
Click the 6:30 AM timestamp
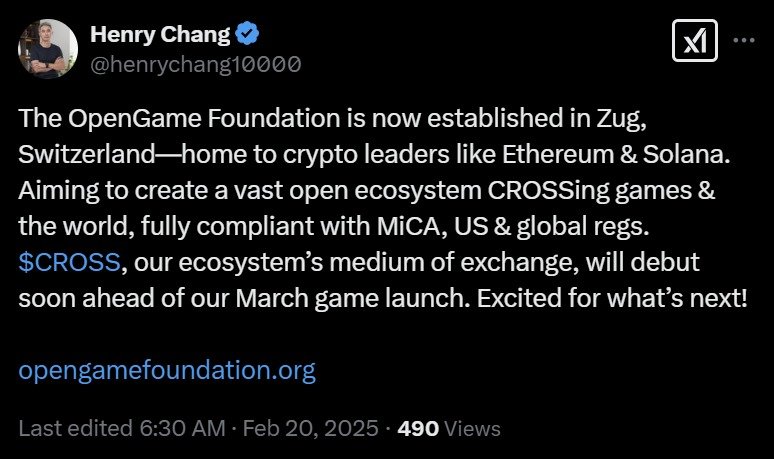(x=183, y=428)
